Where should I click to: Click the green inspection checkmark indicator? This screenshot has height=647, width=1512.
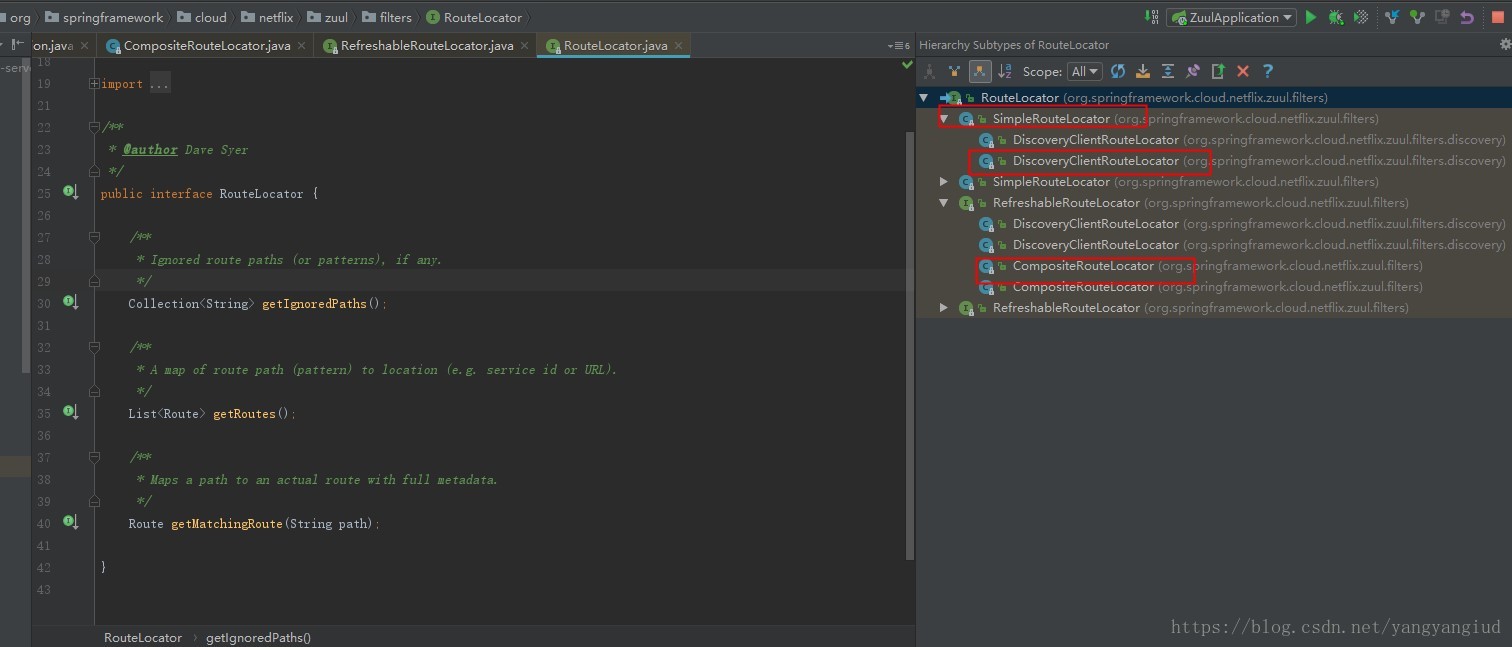point(907,64)
